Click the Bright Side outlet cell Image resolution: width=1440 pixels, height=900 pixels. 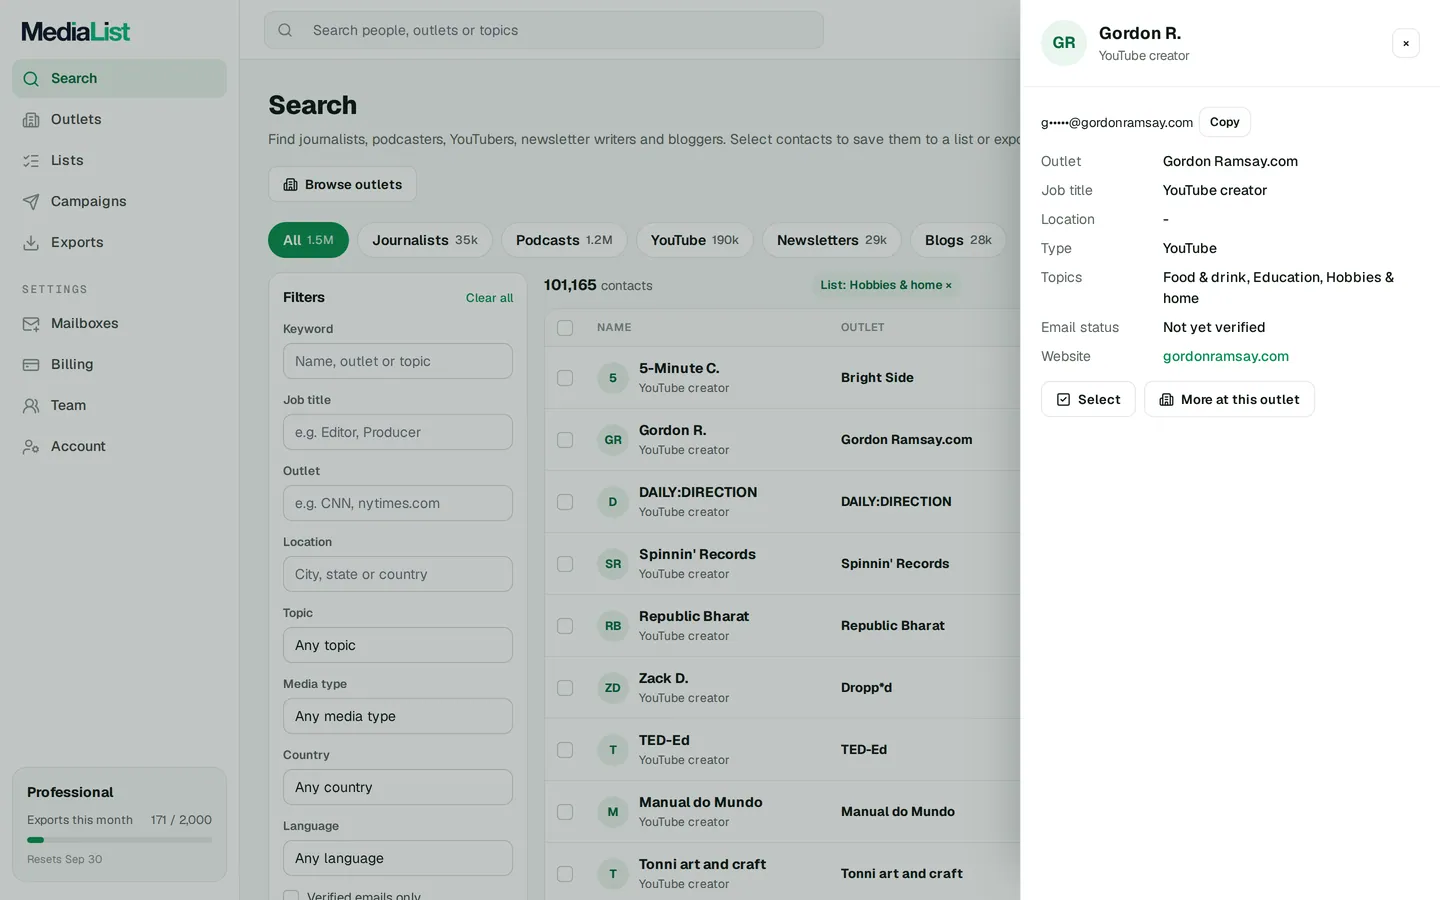[x=877, y=378]
